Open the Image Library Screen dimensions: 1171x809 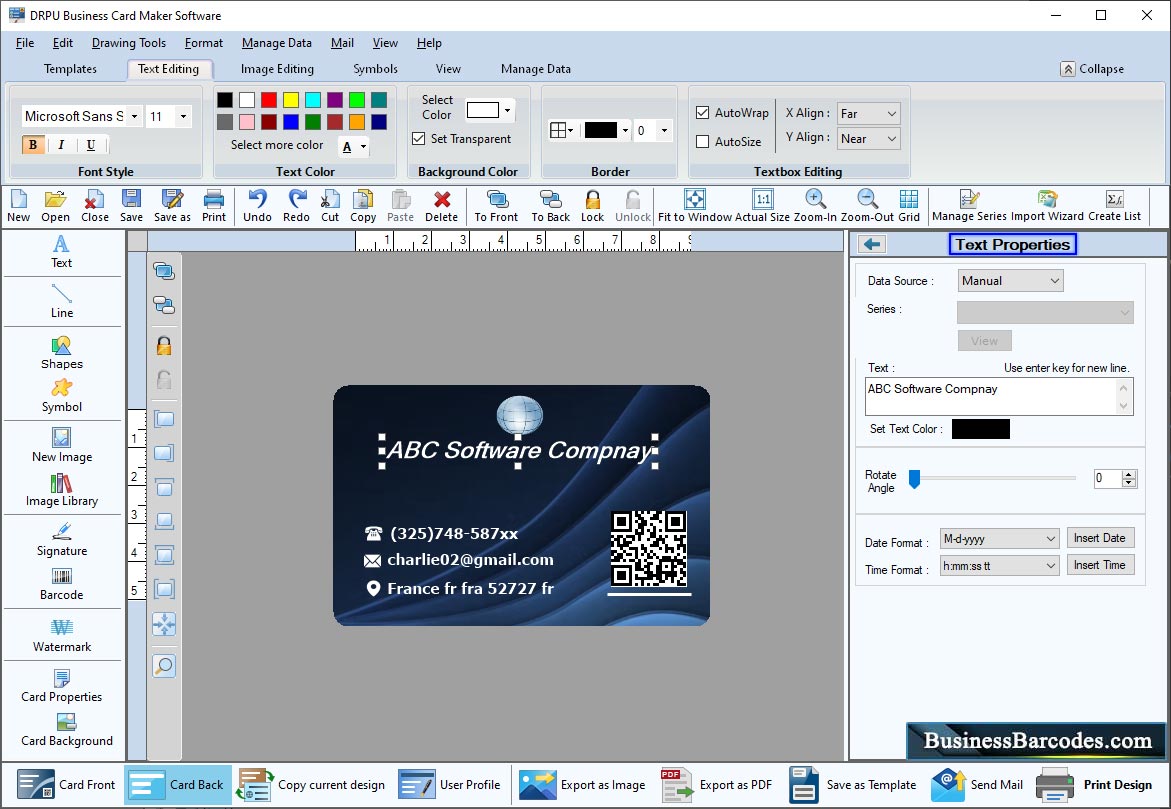pos(61,490)
